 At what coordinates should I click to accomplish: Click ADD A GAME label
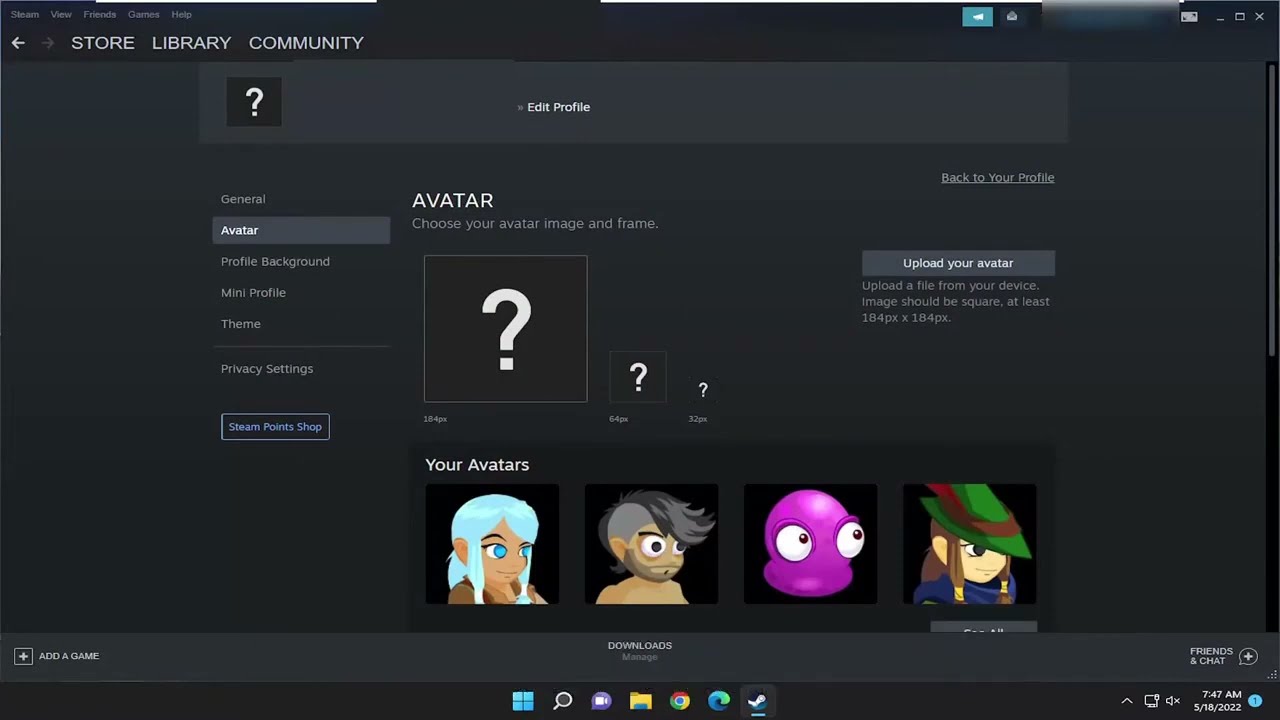click(x=69, y=656)
